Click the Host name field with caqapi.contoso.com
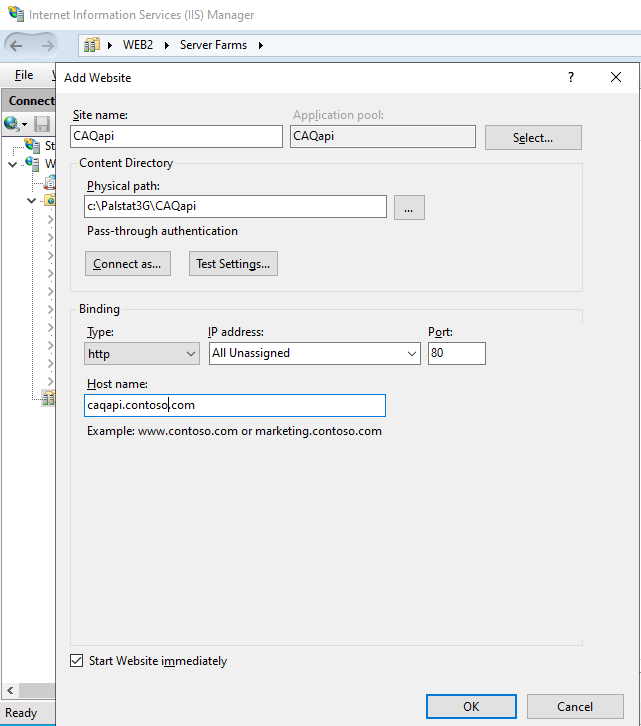Screen dimensions: 641x726 pyautogui.click(x=235, y=406)
